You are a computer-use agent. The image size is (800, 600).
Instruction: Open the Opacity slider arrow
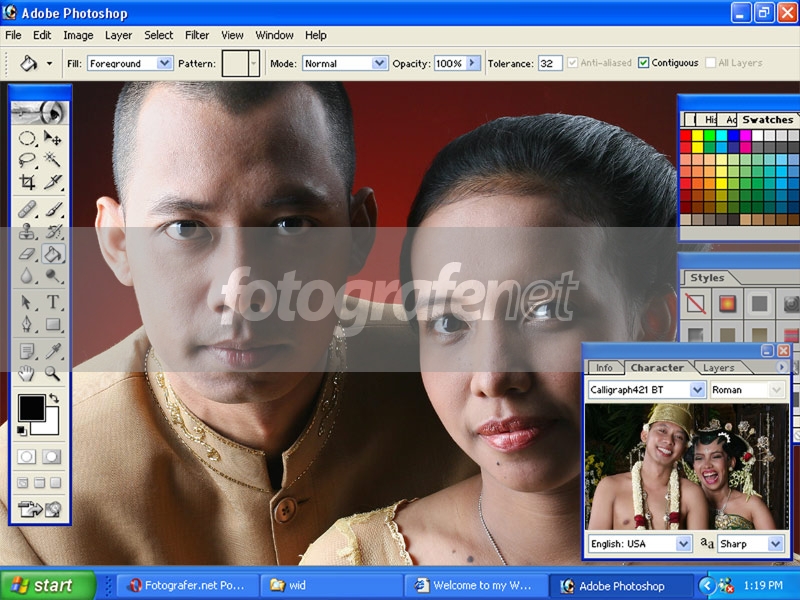[x=472, y=63]
